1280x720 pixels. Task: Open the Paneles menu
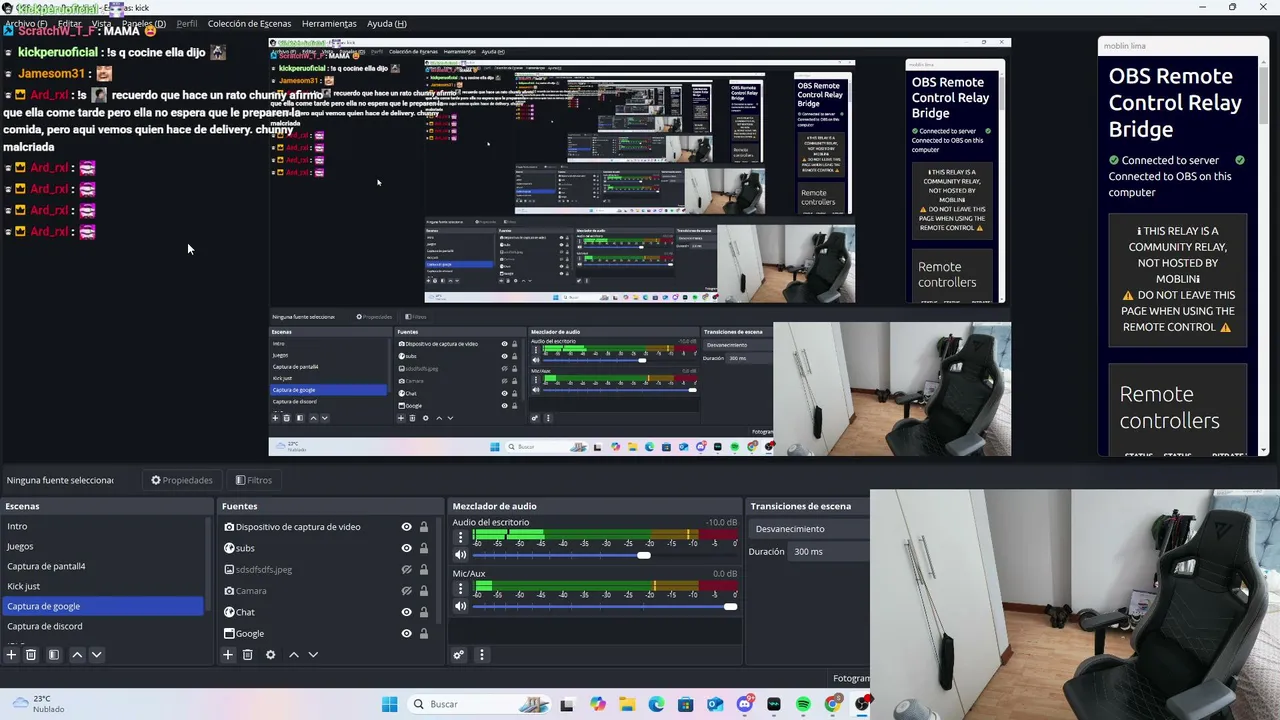[144, 23]
